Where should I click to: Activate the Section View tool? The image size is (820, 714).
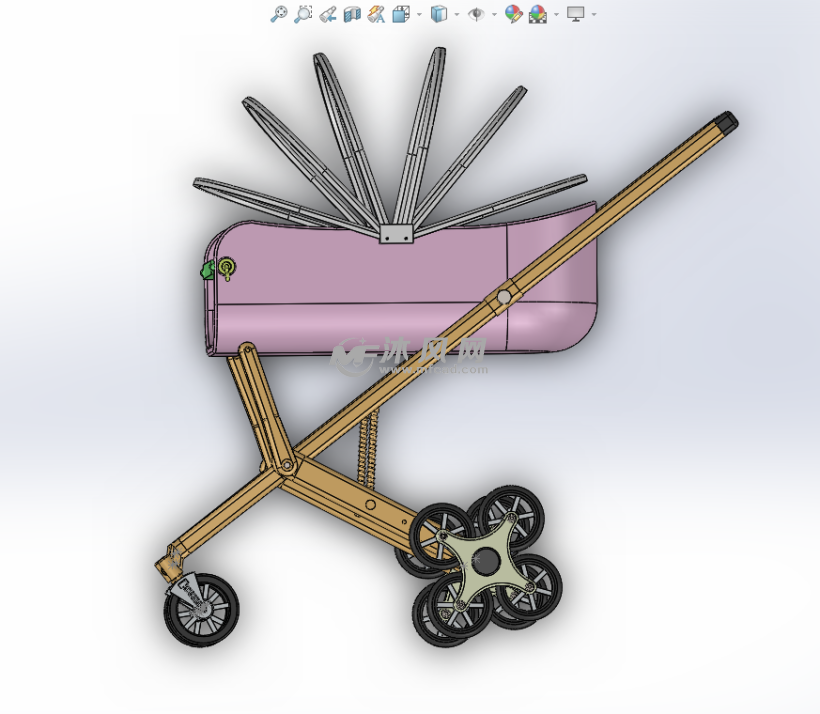coord(352,14)
